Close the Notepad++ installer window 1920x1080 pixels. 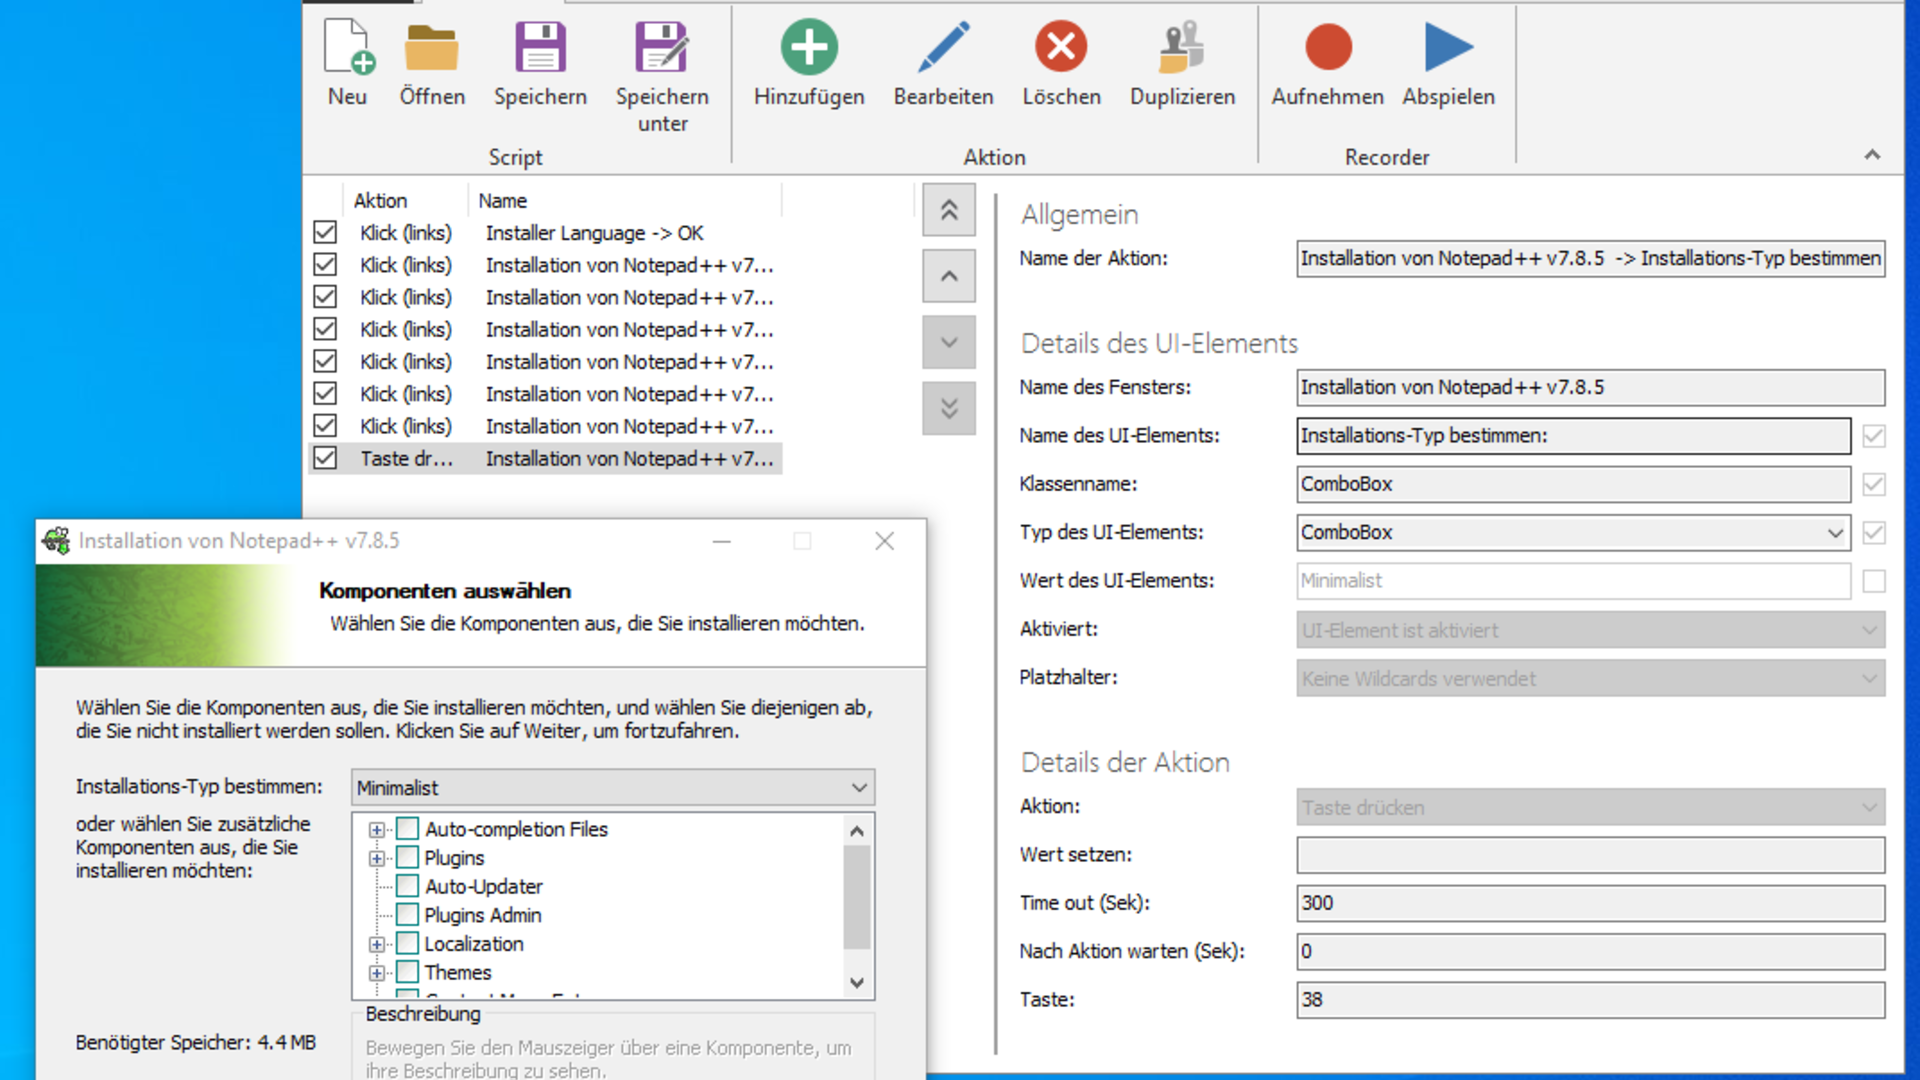point(884,541)
